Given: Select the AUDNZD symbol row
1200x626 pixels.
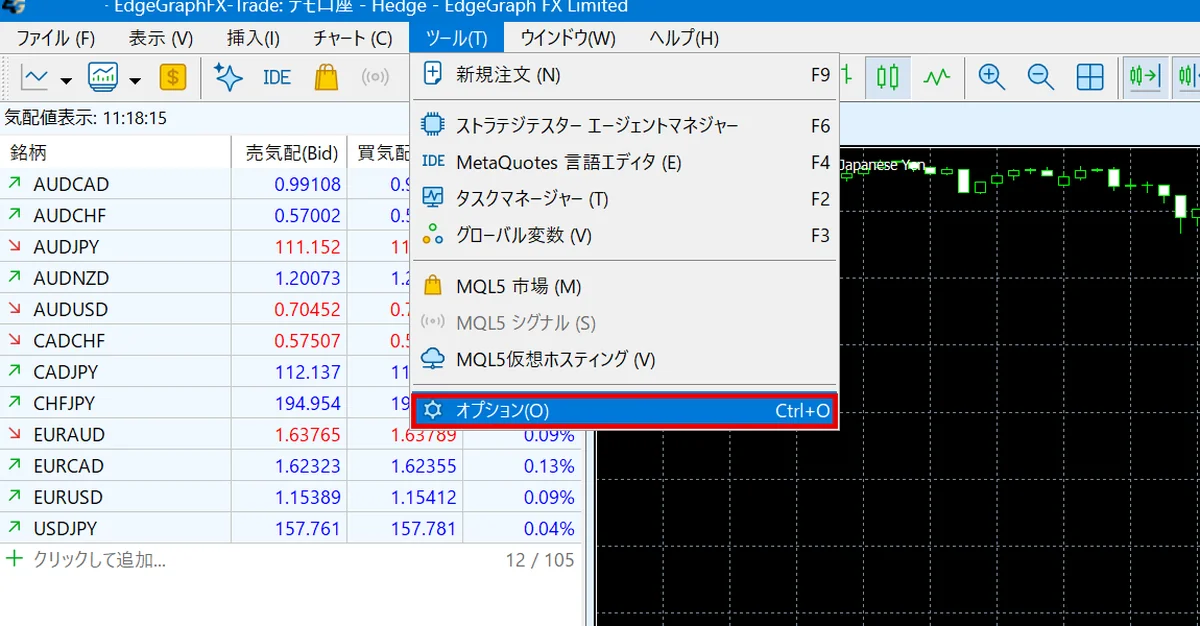Looking at the screenshot, I should [x=290, y=278].
